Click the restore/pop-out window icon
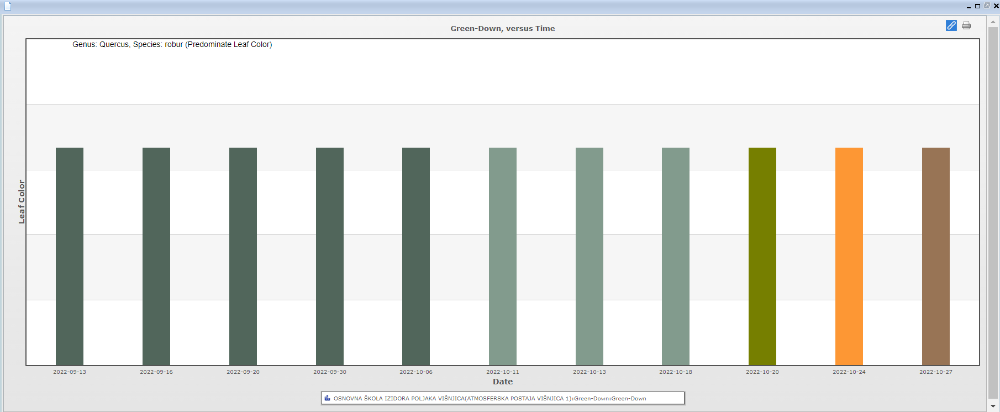 (986, 6)
